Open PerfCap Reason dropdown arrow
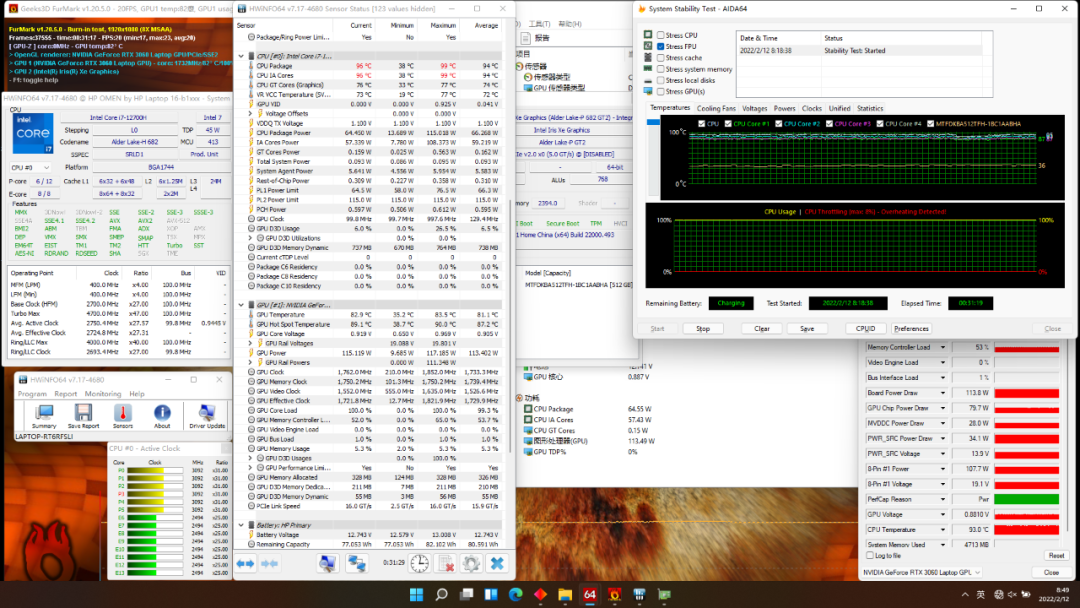Screen dimensions: 1080x608 click(942, 499)
